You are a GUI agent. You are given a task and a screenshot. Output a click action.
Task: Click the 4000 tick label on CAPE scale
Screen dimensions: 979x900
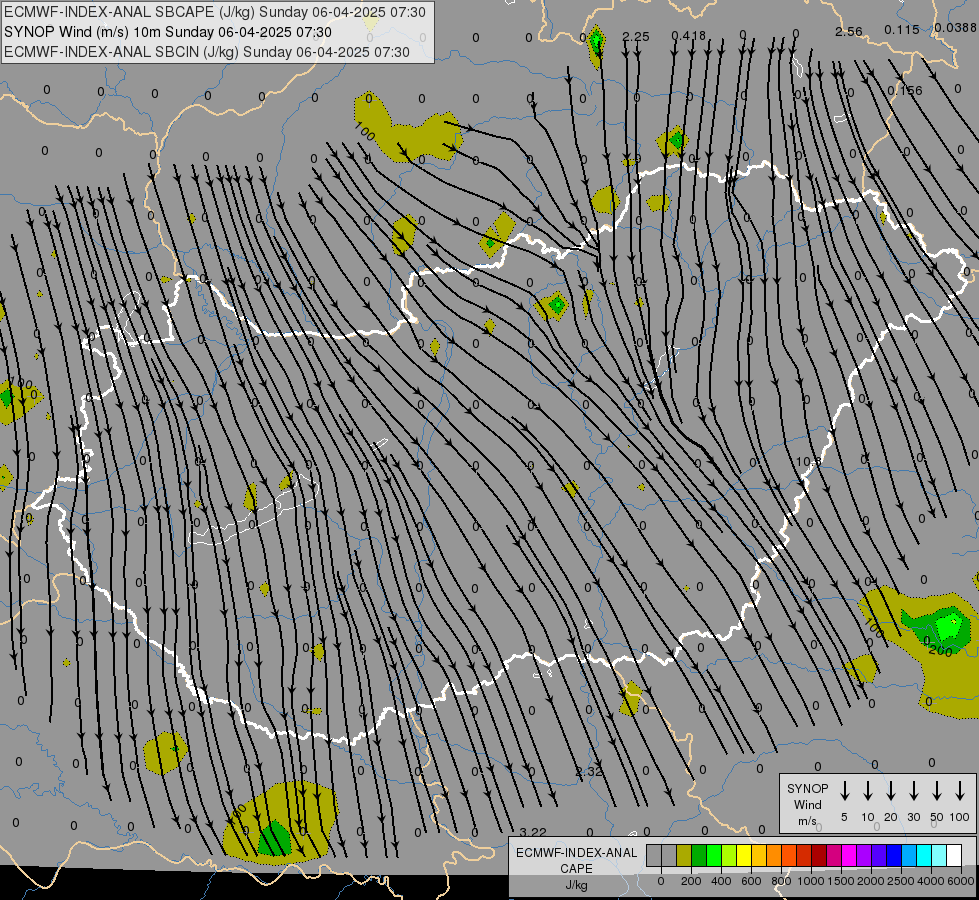(931, 881)
